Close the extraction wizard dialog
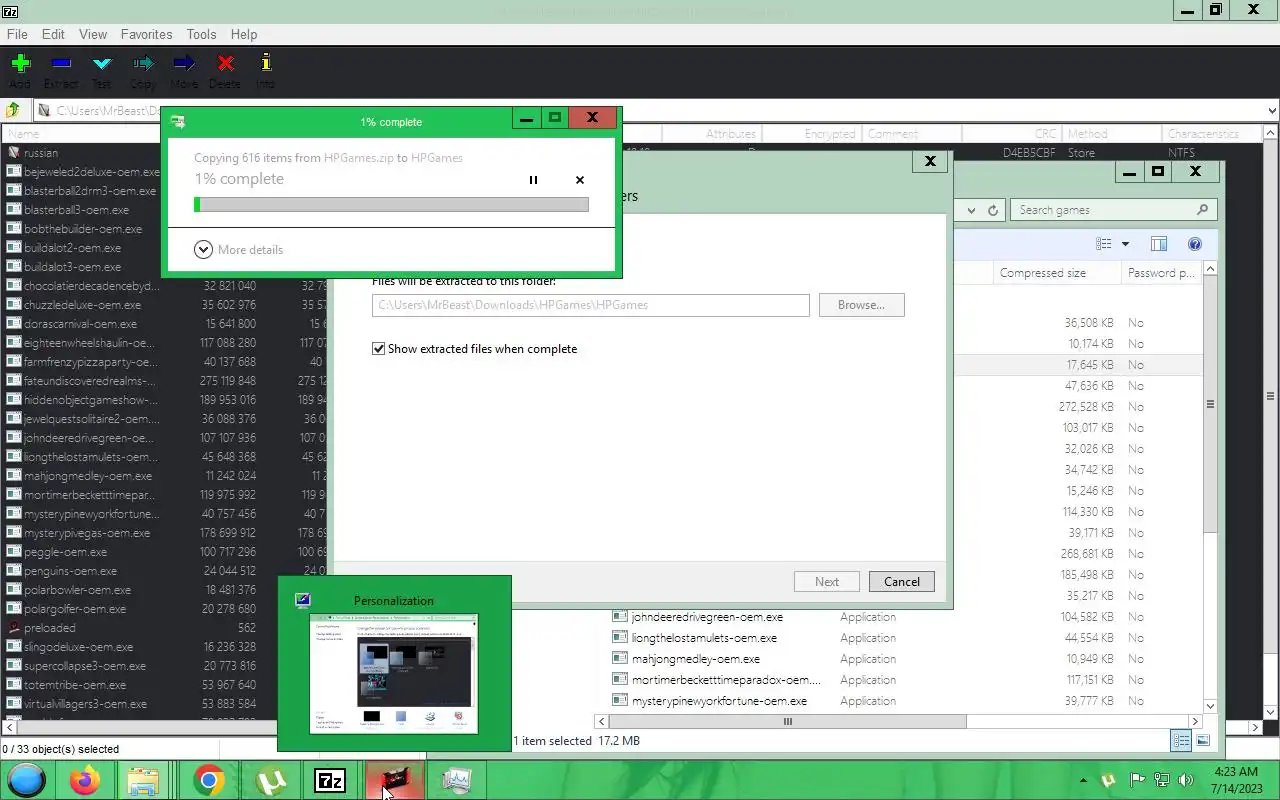This screenshot has height=800, width=1280. tap(930, 161)
